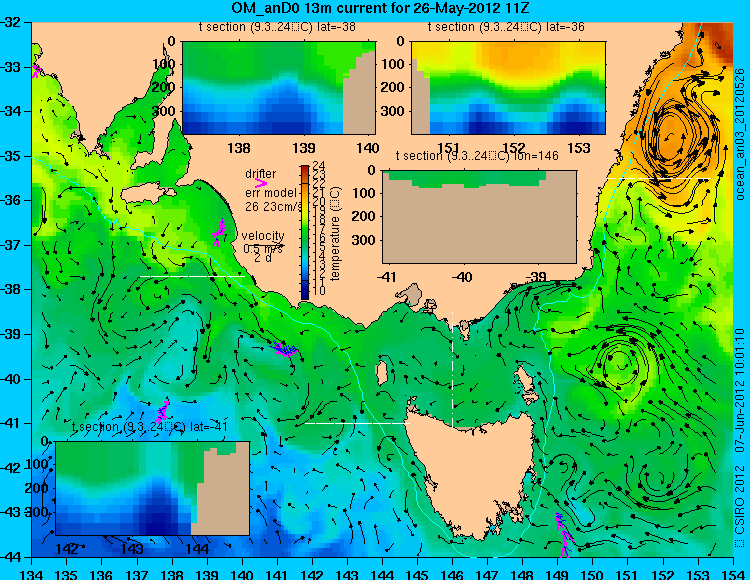
Task: Click the 'CSIRO 2012' credit text
Action: [x=740, y=506]
